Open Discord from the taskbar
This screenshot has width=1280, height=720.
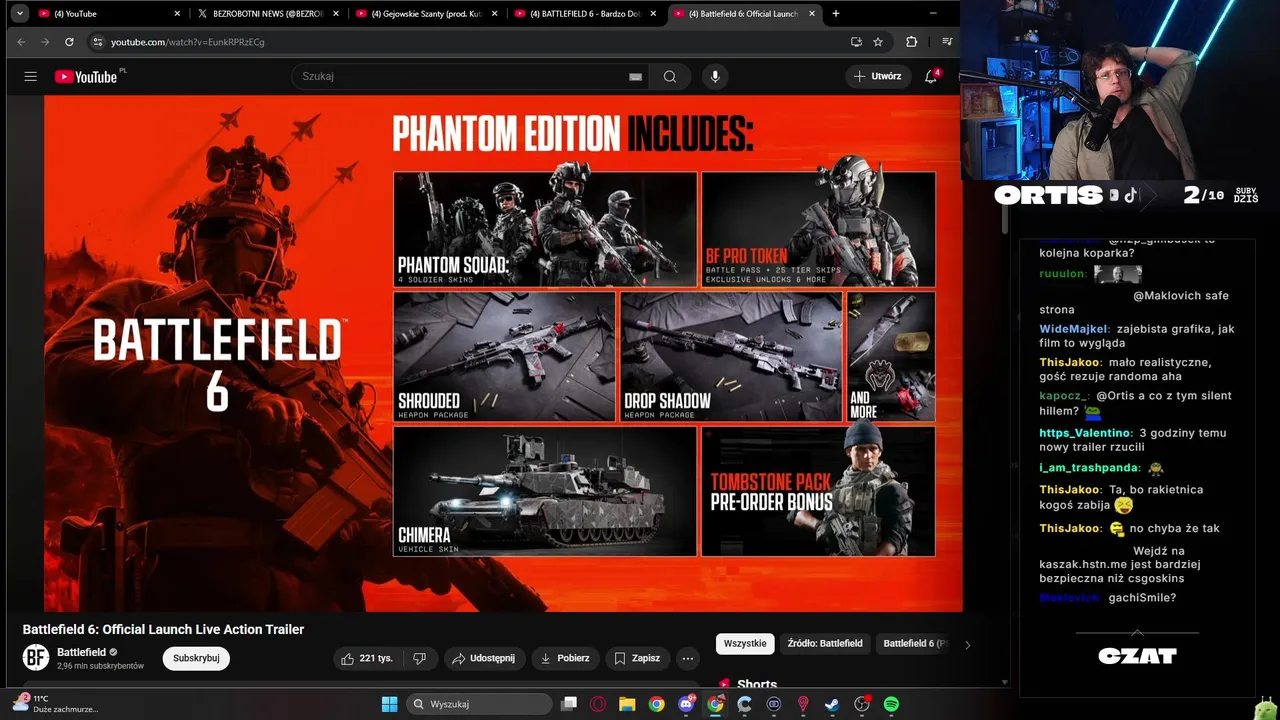[x=686, y=704]
